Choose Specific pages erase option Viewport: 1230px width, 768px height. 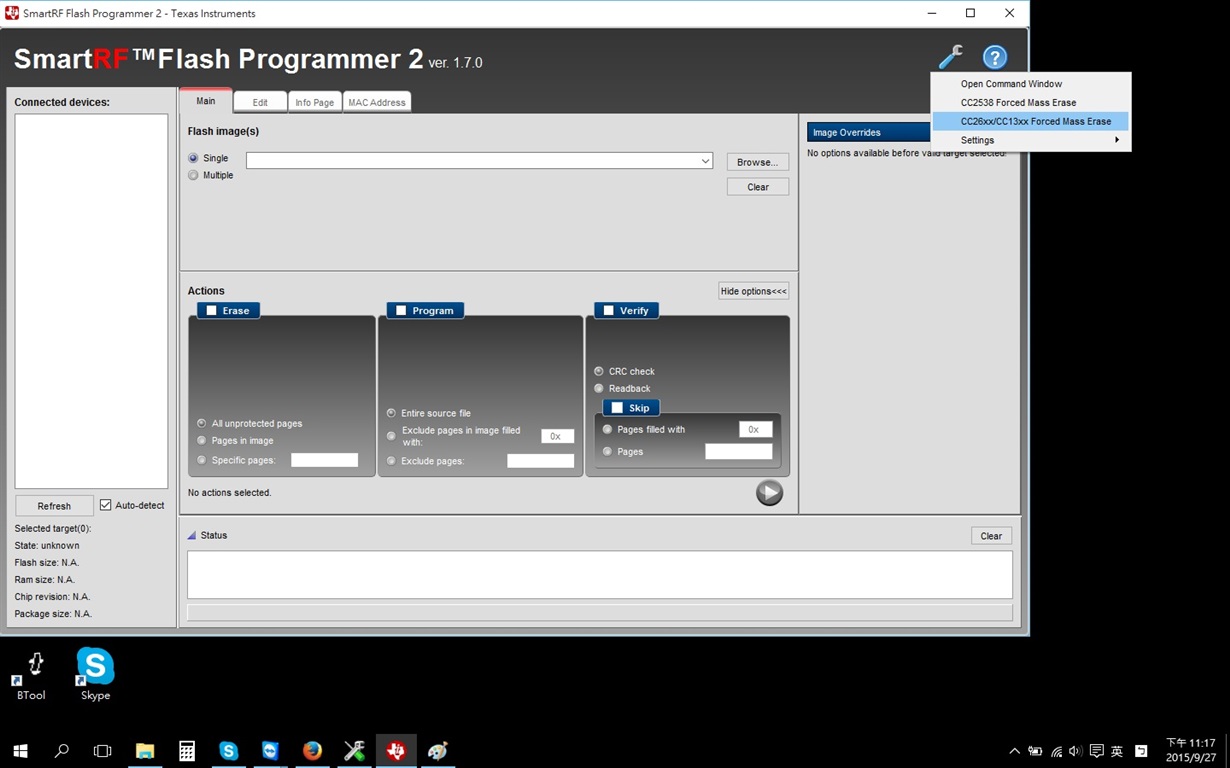pyautogui.click(x=202, y=460)
